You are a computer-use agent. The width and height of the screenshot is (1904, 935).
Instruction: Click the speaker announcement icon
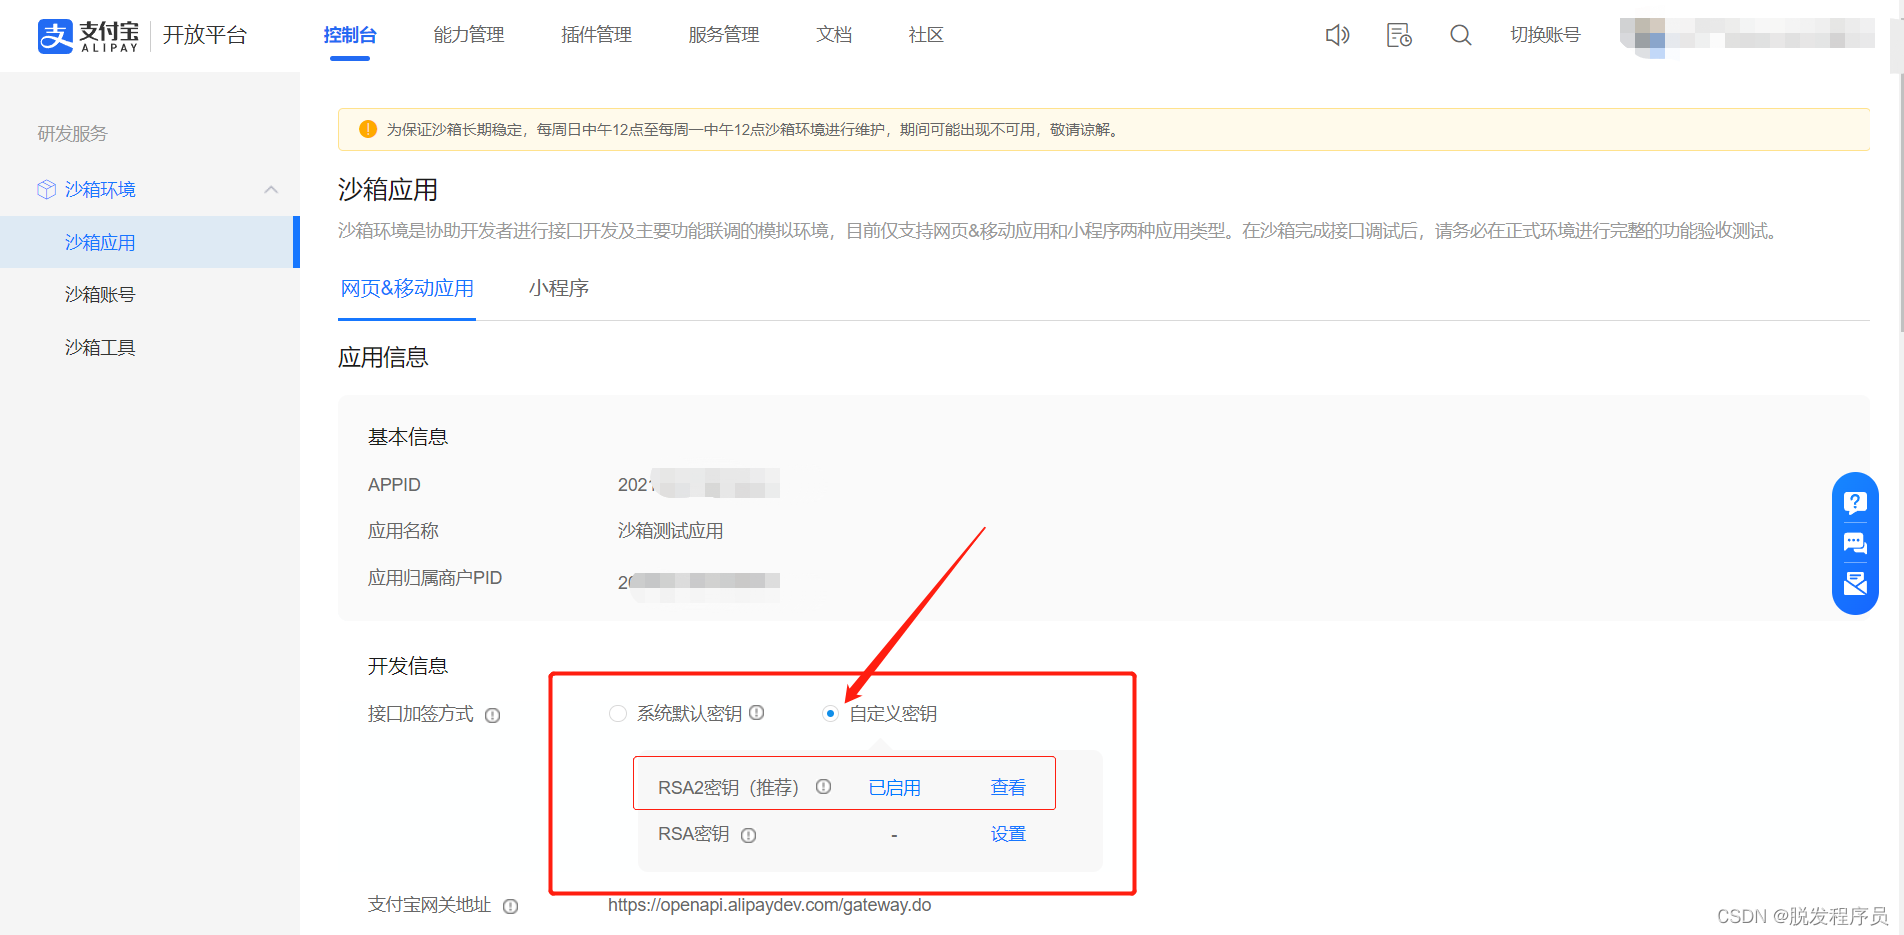coord(1337,36)
